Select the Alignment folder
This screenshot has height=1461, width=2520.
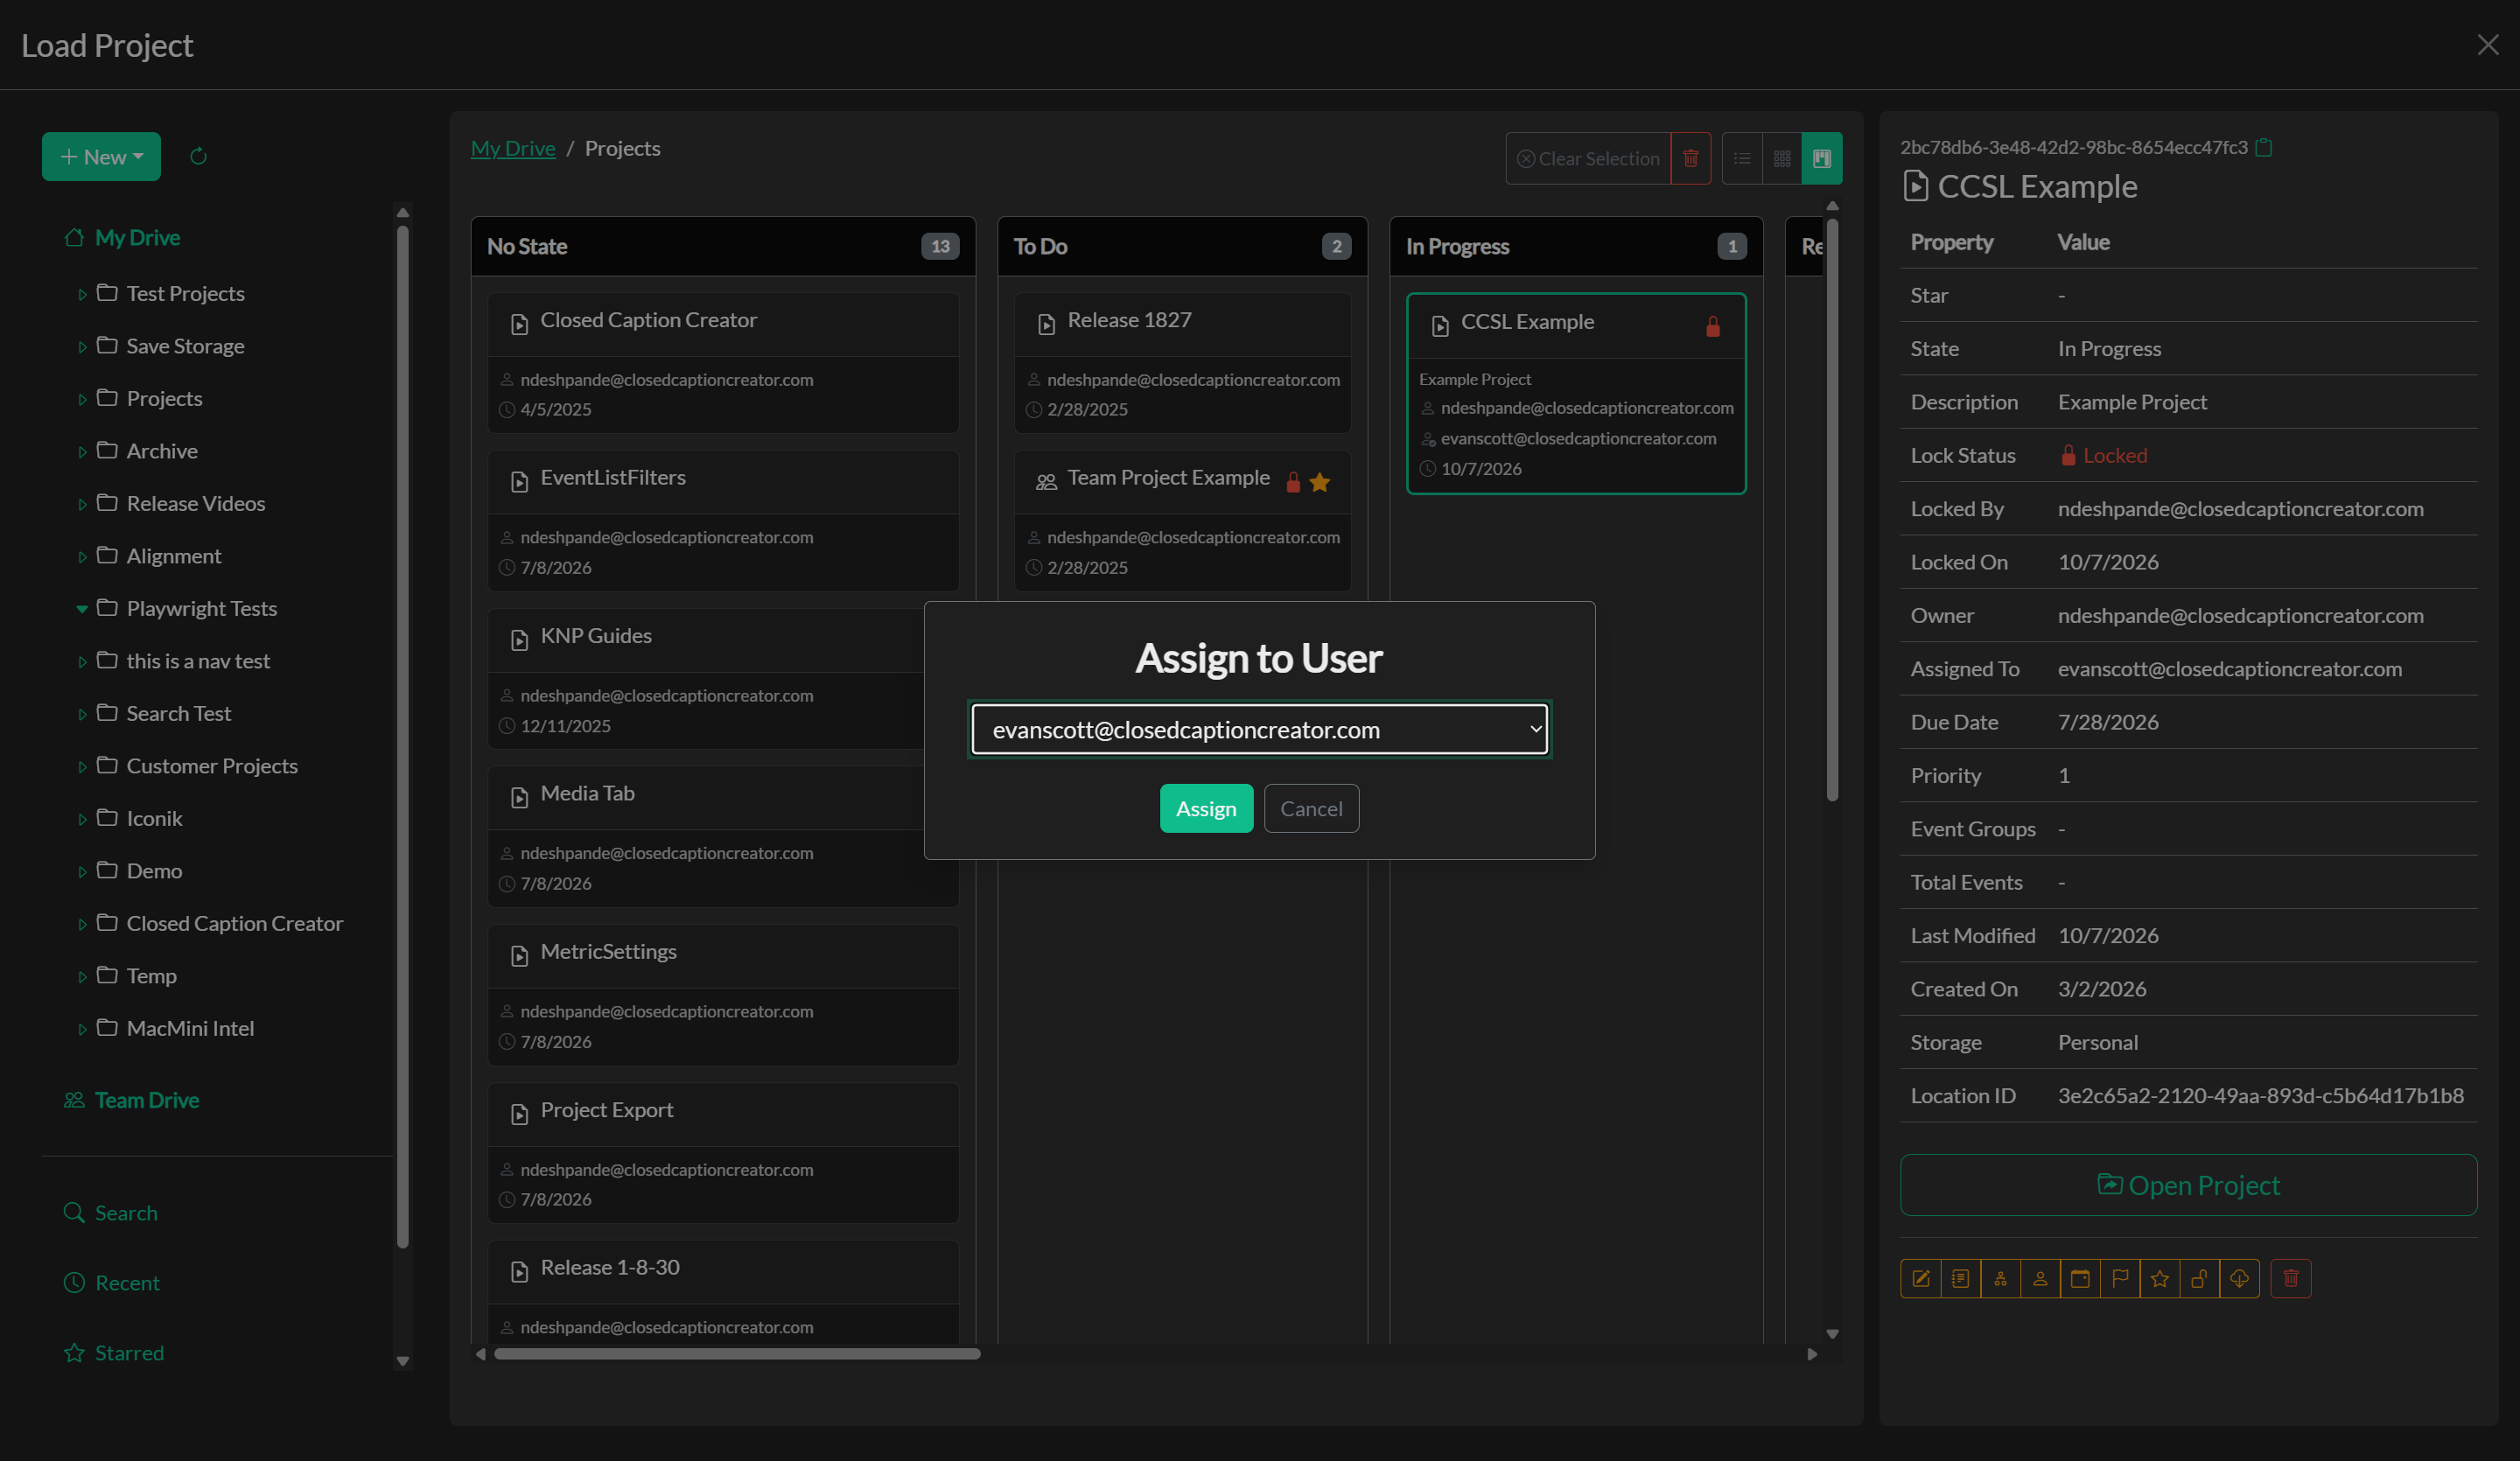point(174,556)
